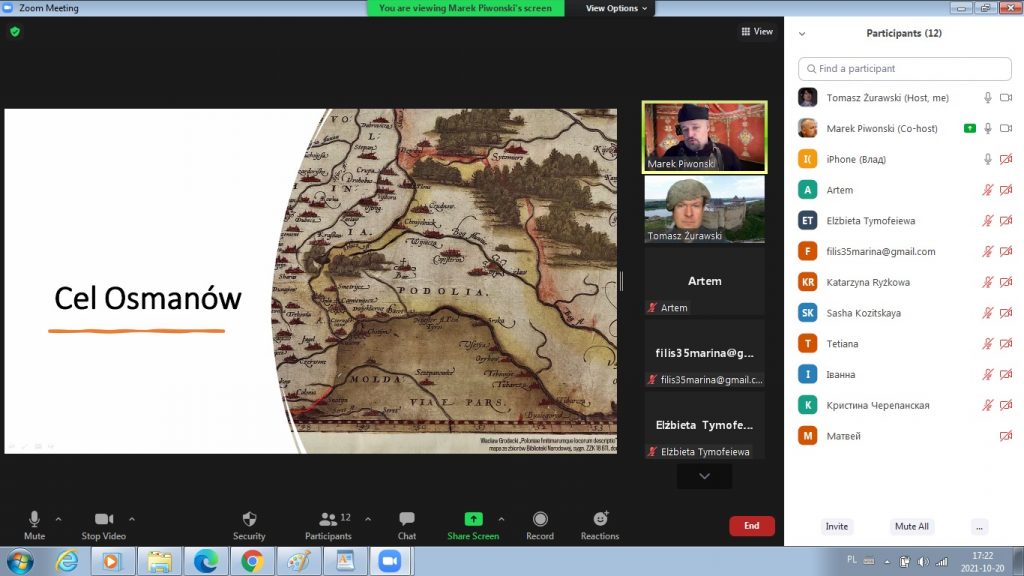Image resolution: width=1024 pixels, height=576 pixels.
Task: Open the Security shield icon
Action: tap(249, 520)
